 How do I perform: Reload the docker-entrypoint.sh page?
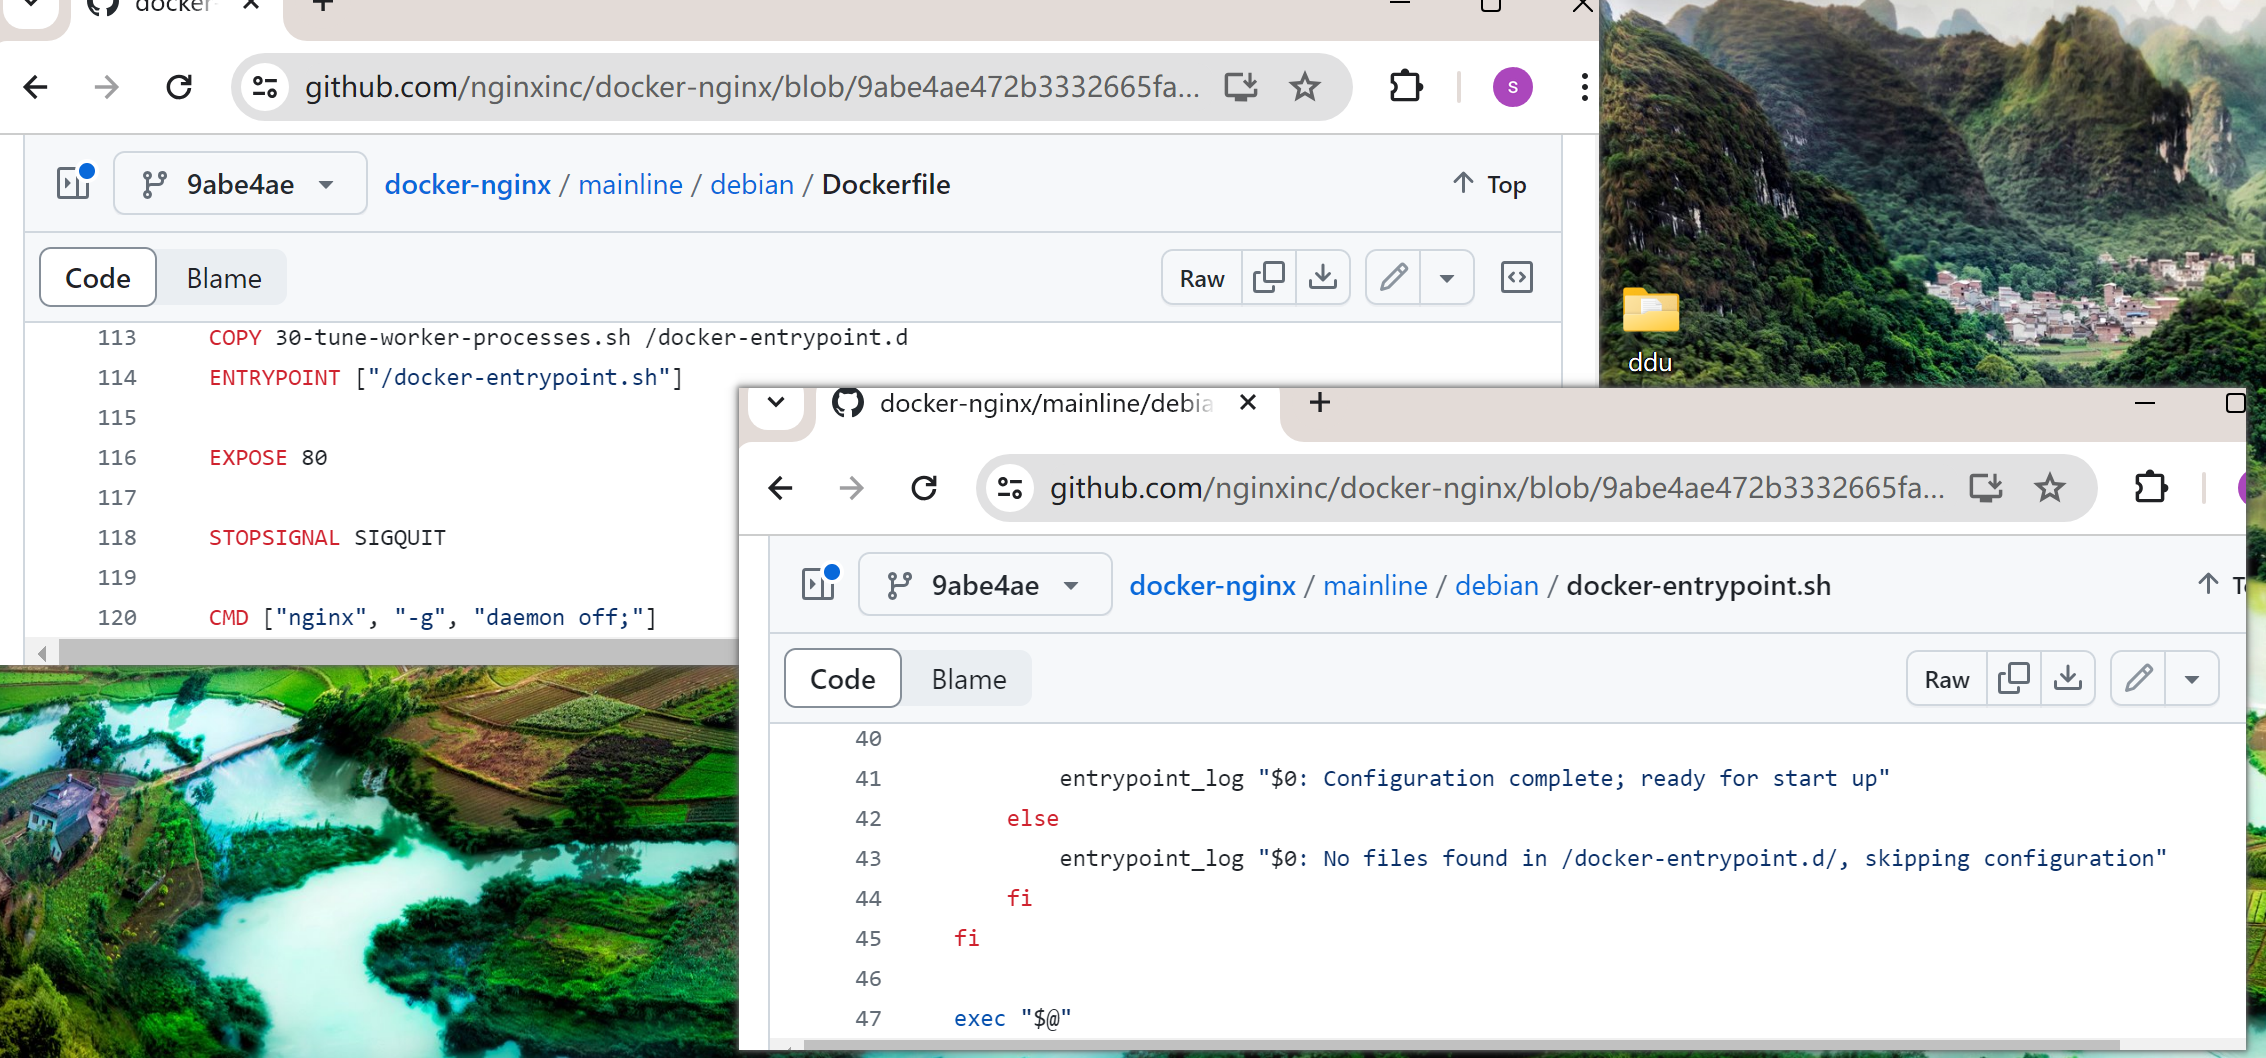coord(924,488)
